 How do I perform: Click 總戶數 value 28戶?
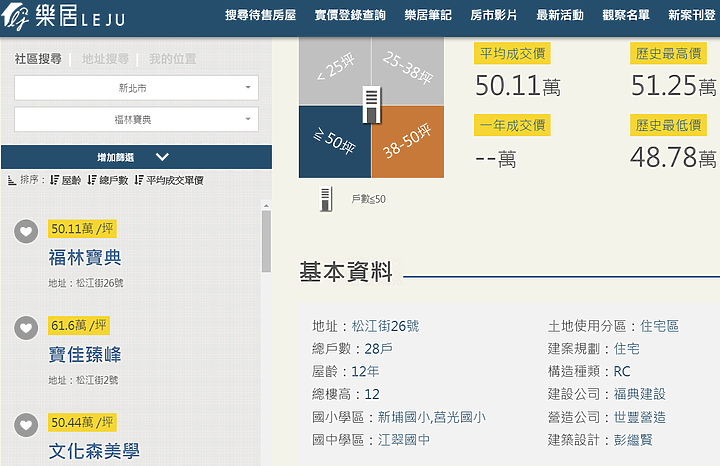[x=378, y=349]
